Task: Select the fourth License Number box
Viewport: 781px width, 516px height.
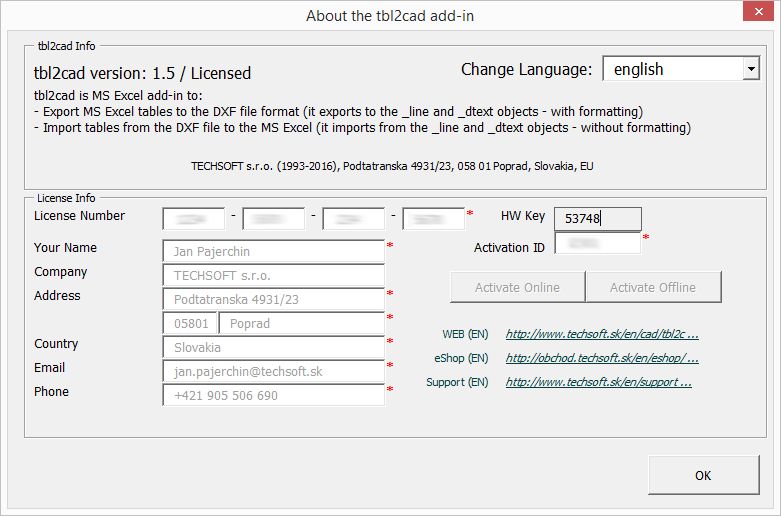Action: click(x=433, y=219)
